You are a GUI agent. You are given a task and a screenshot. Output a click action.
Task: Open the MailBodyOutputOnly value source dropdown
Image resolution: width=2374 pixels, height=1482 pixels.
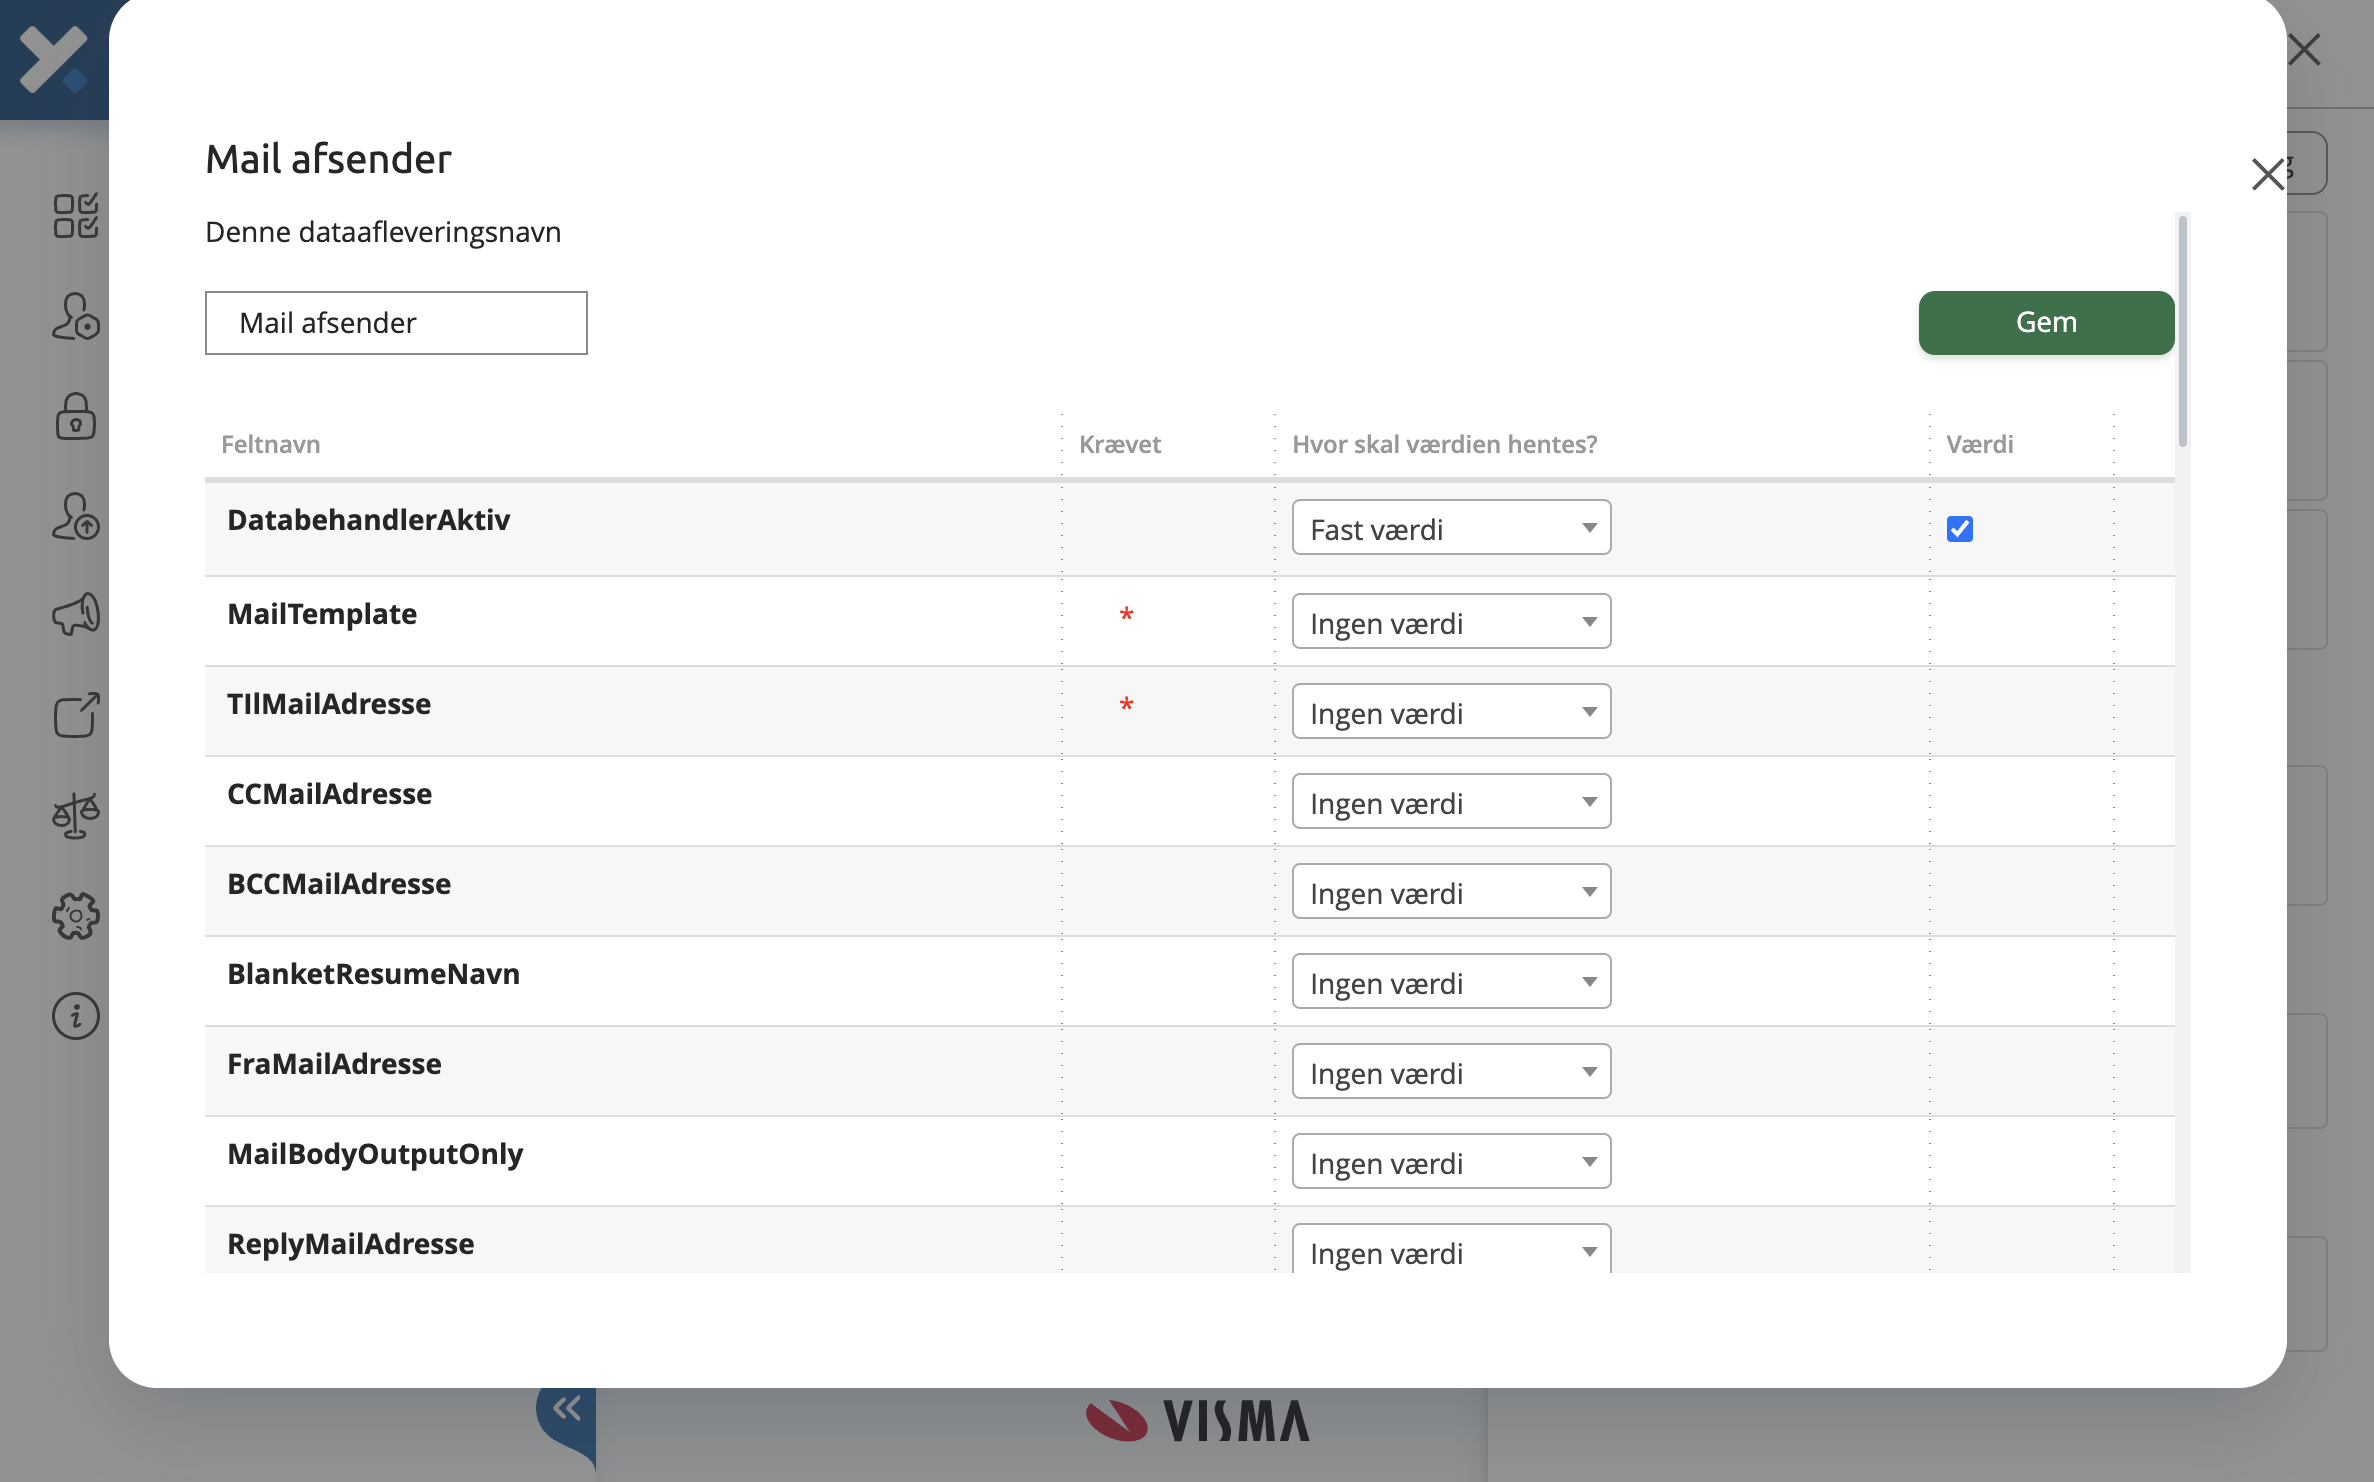(x=1451, y=1162)
